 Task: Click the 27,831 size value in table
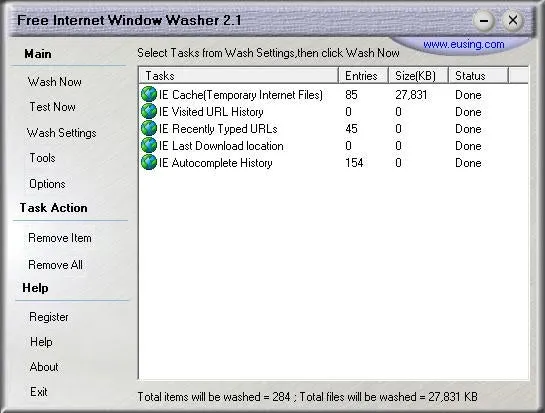[x=411, y=95]
